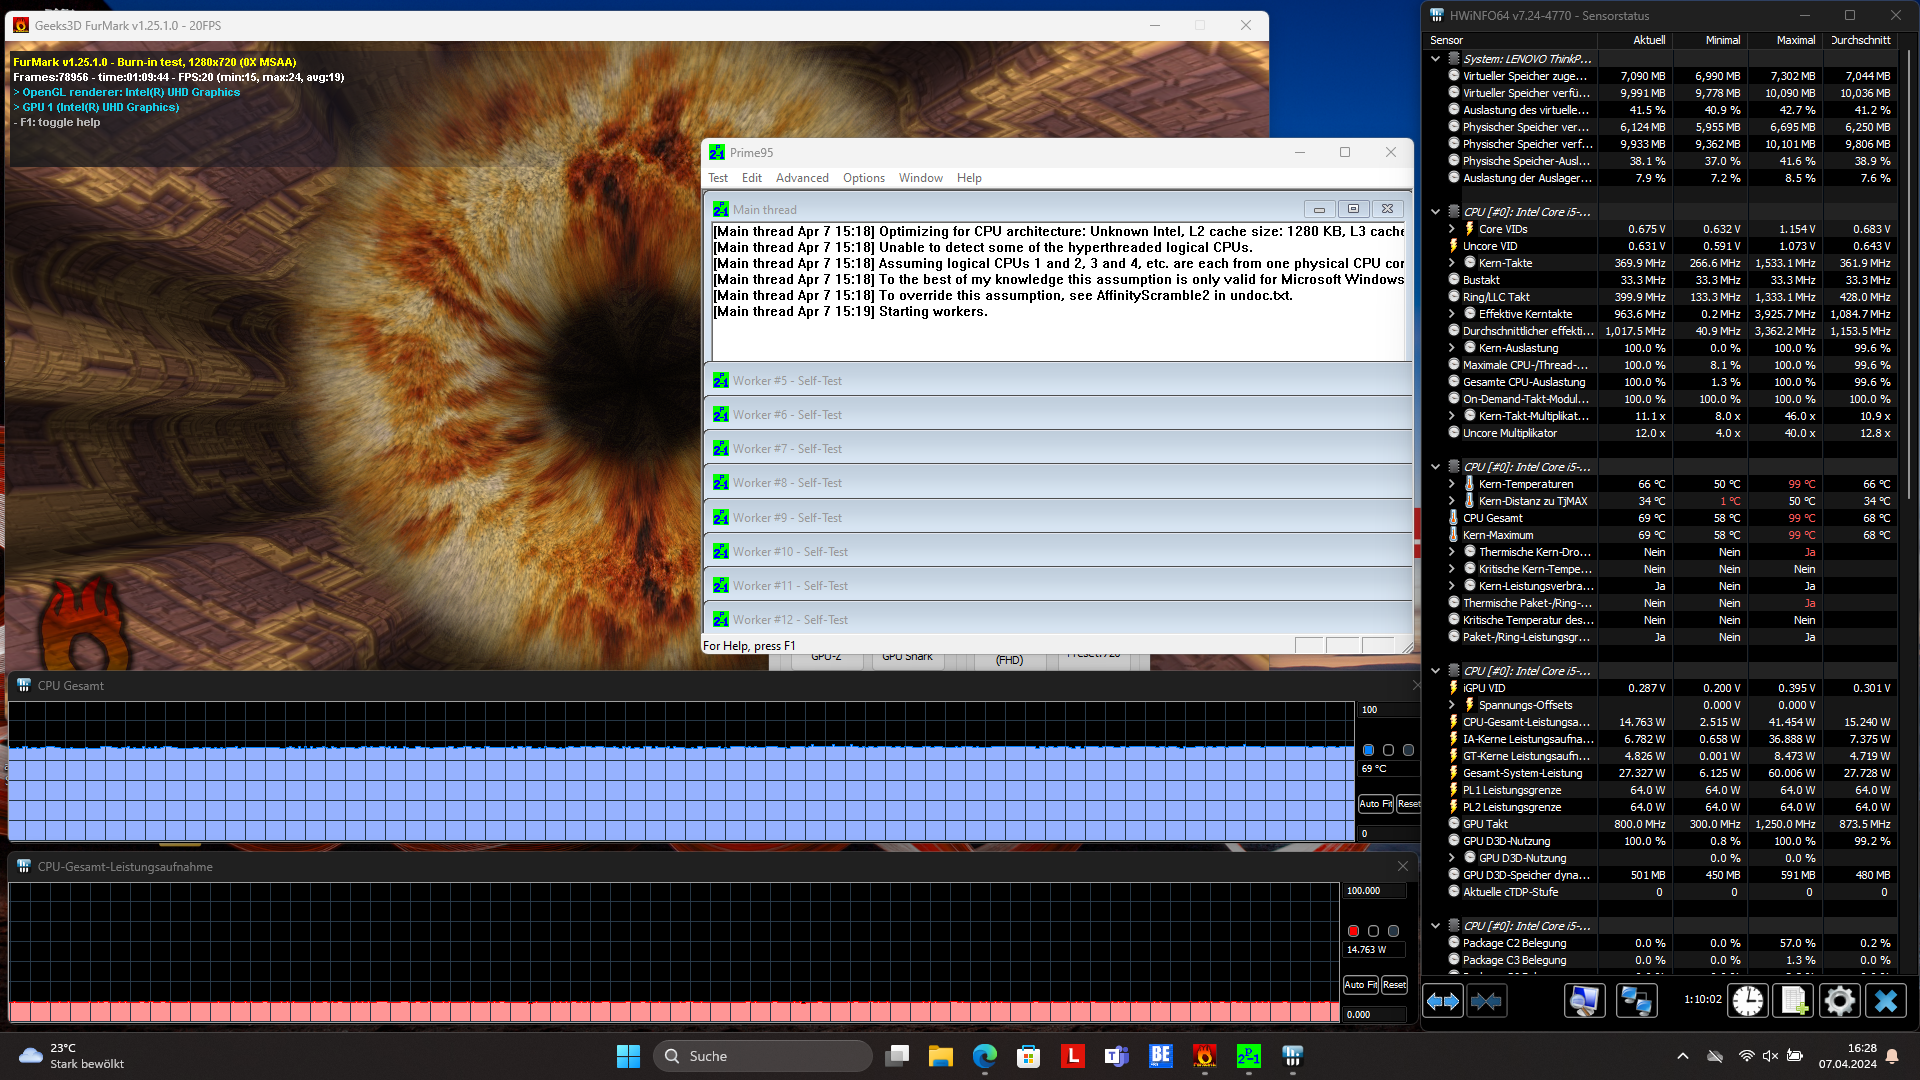This screenshot has height=1080, width=1920.
Task: Open HWiNFO sensor settings gear icon
Action: 1839,1001
